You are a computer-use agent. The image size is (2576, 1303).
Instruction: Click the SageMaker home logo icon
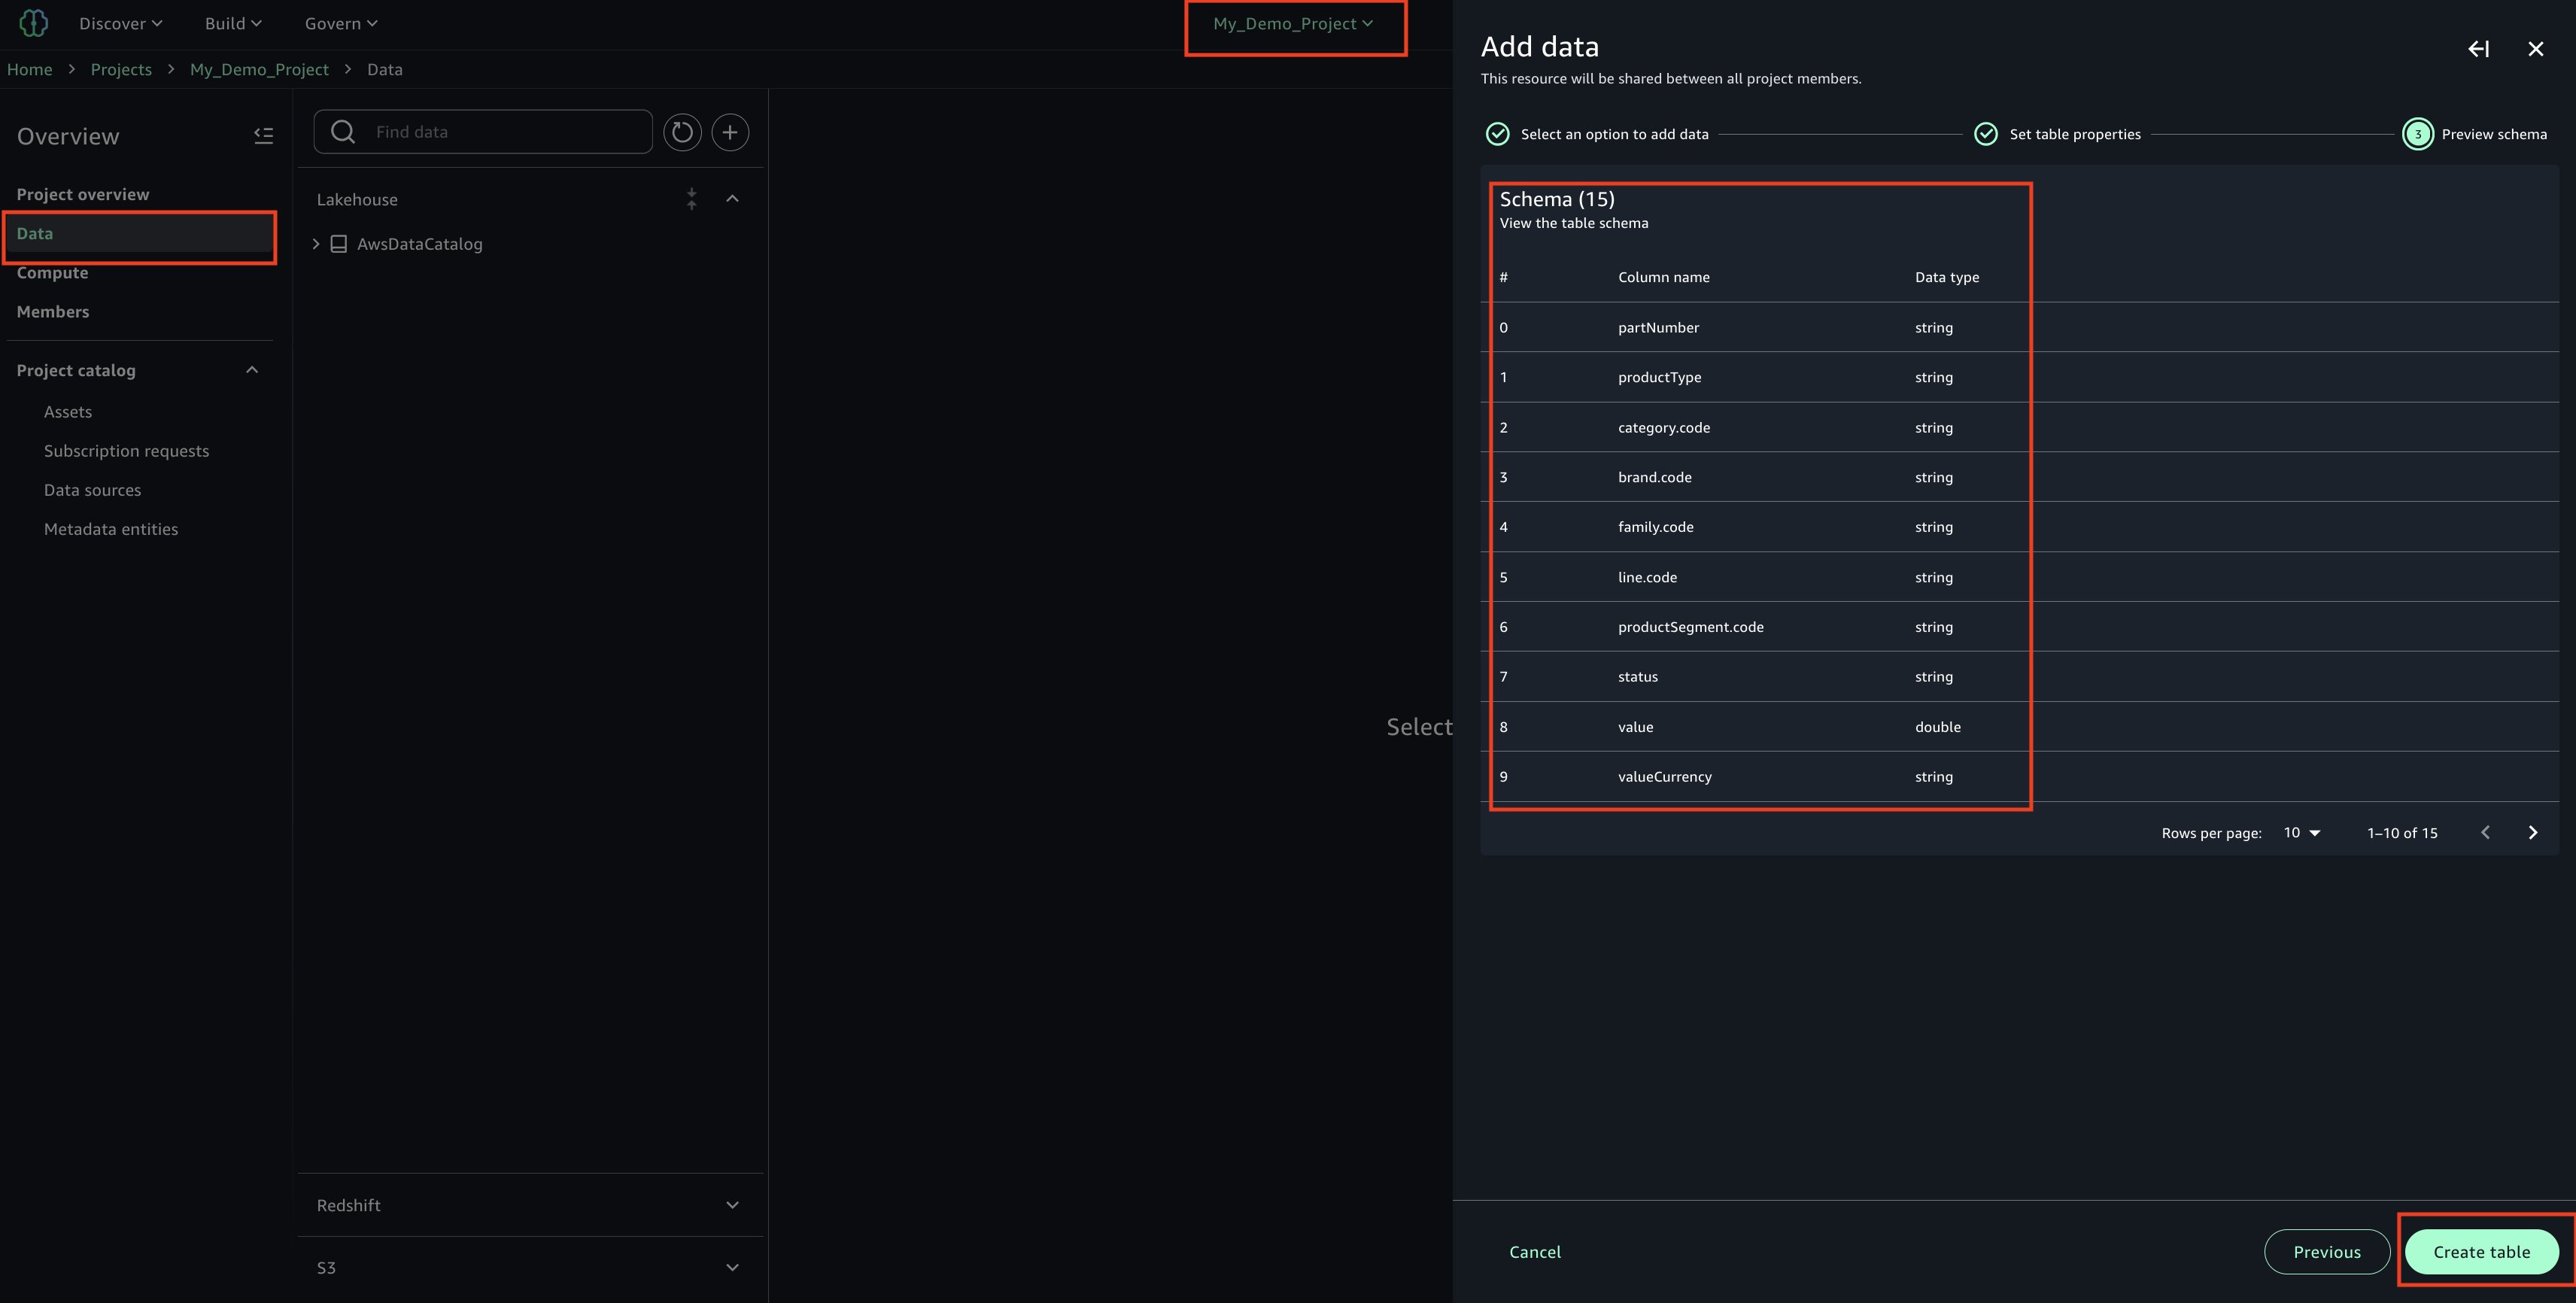pos(33,23)
